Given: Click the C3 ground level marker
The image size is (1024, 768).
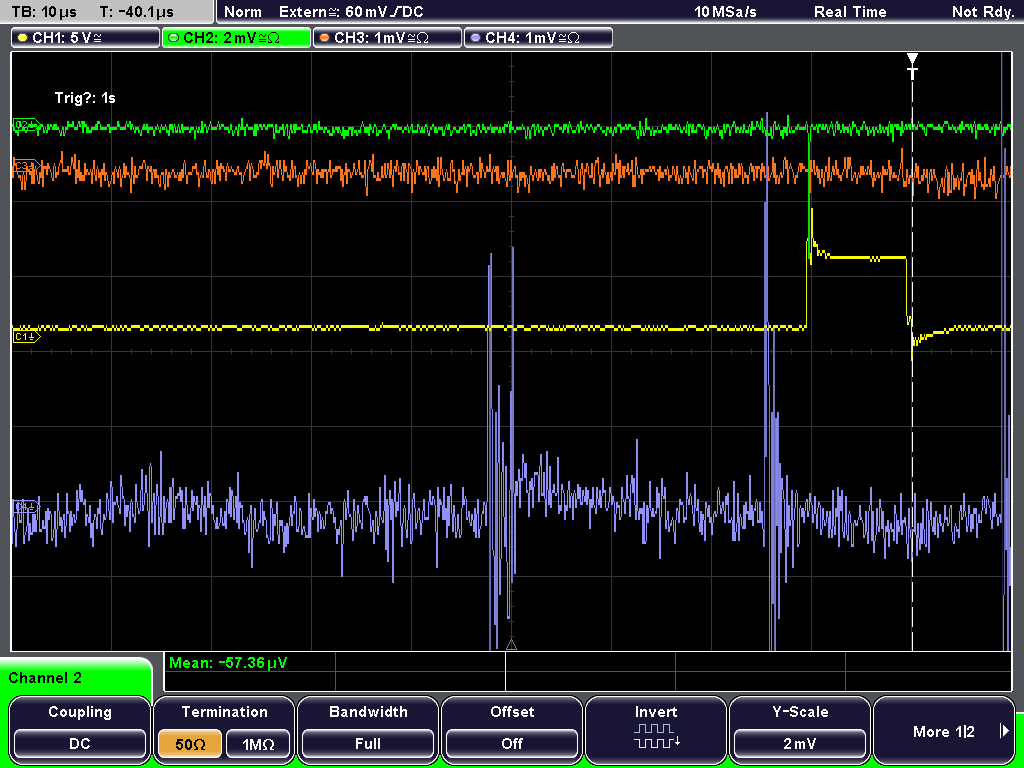Looking at the screenshot, I should [x=27, y=167].
